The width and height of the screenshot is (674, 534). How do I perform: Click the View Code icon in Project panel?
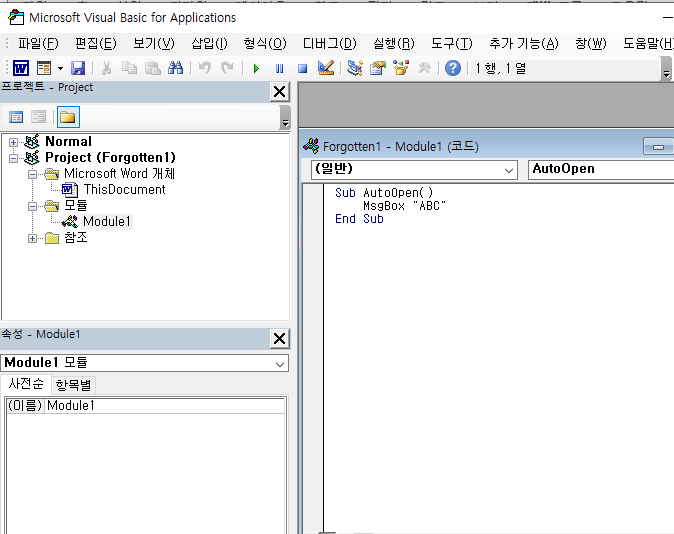coord(16,117)
